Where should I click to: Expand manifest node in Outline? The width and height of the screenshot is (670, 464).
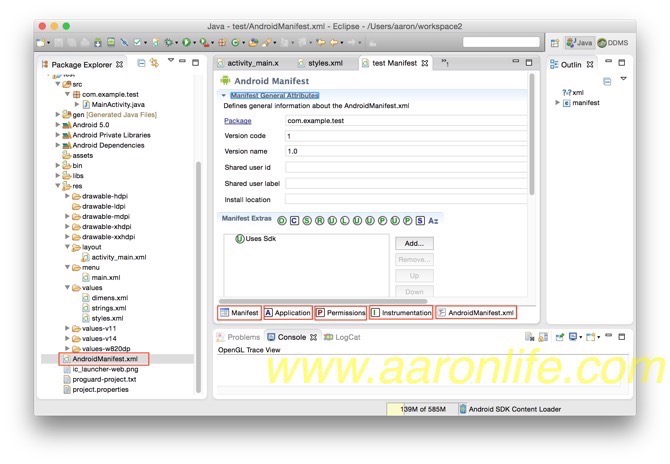click(x=557, y=103)
